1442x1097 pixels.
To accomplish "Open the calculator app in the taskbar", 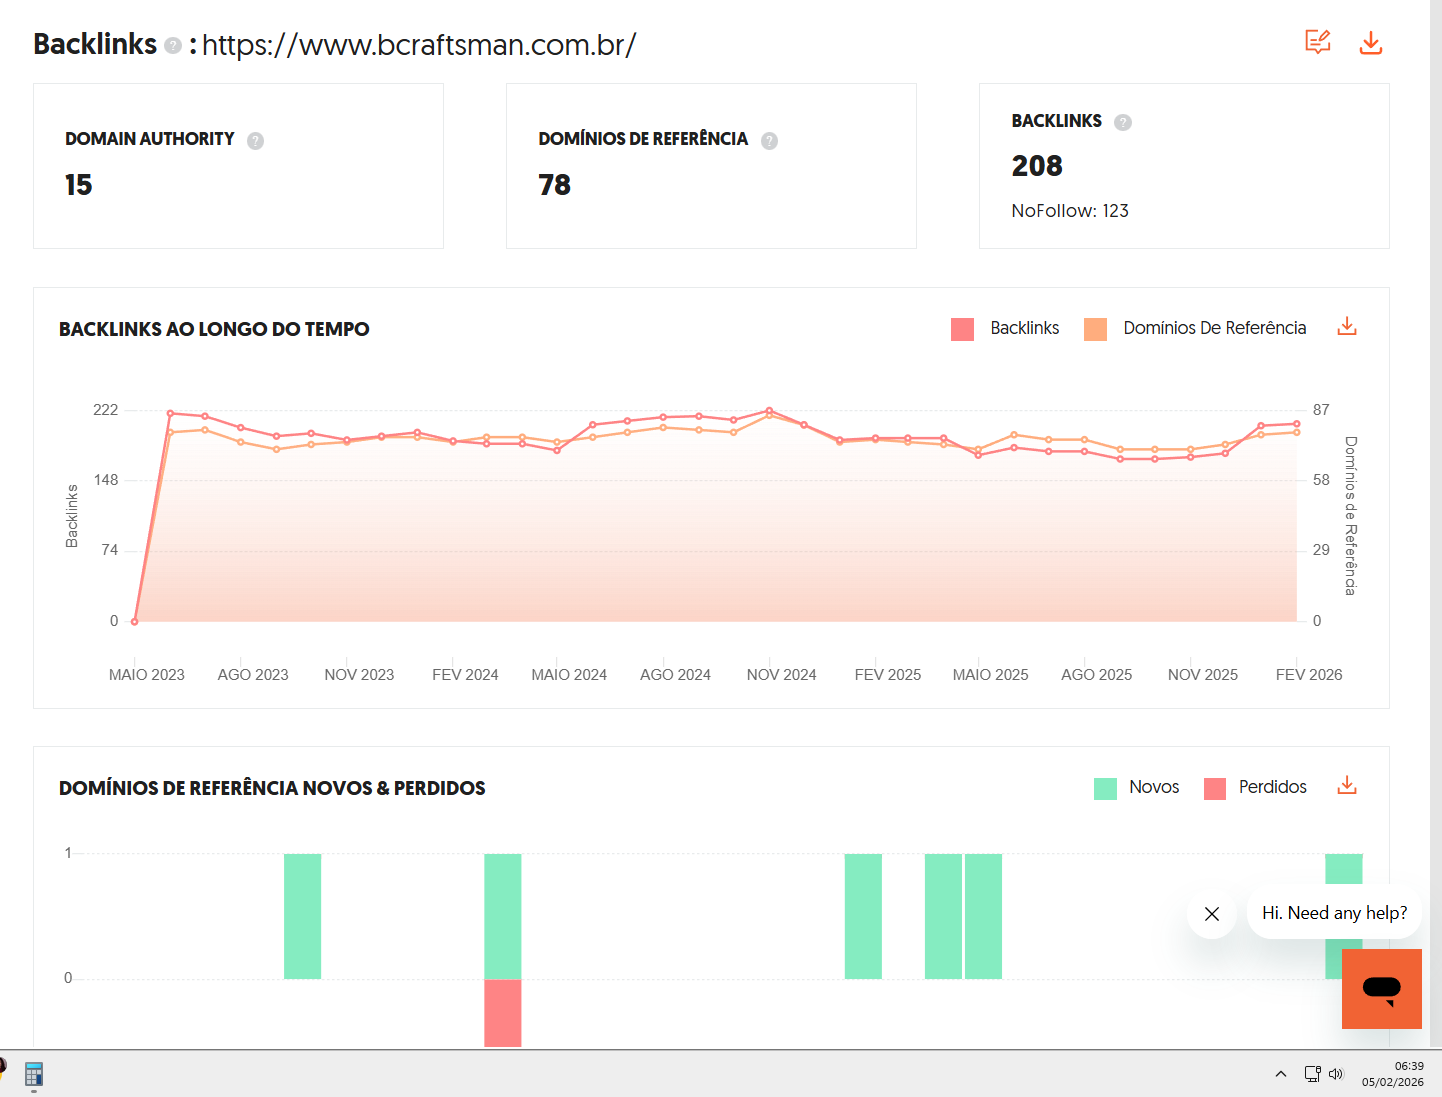I will 34,1074.
